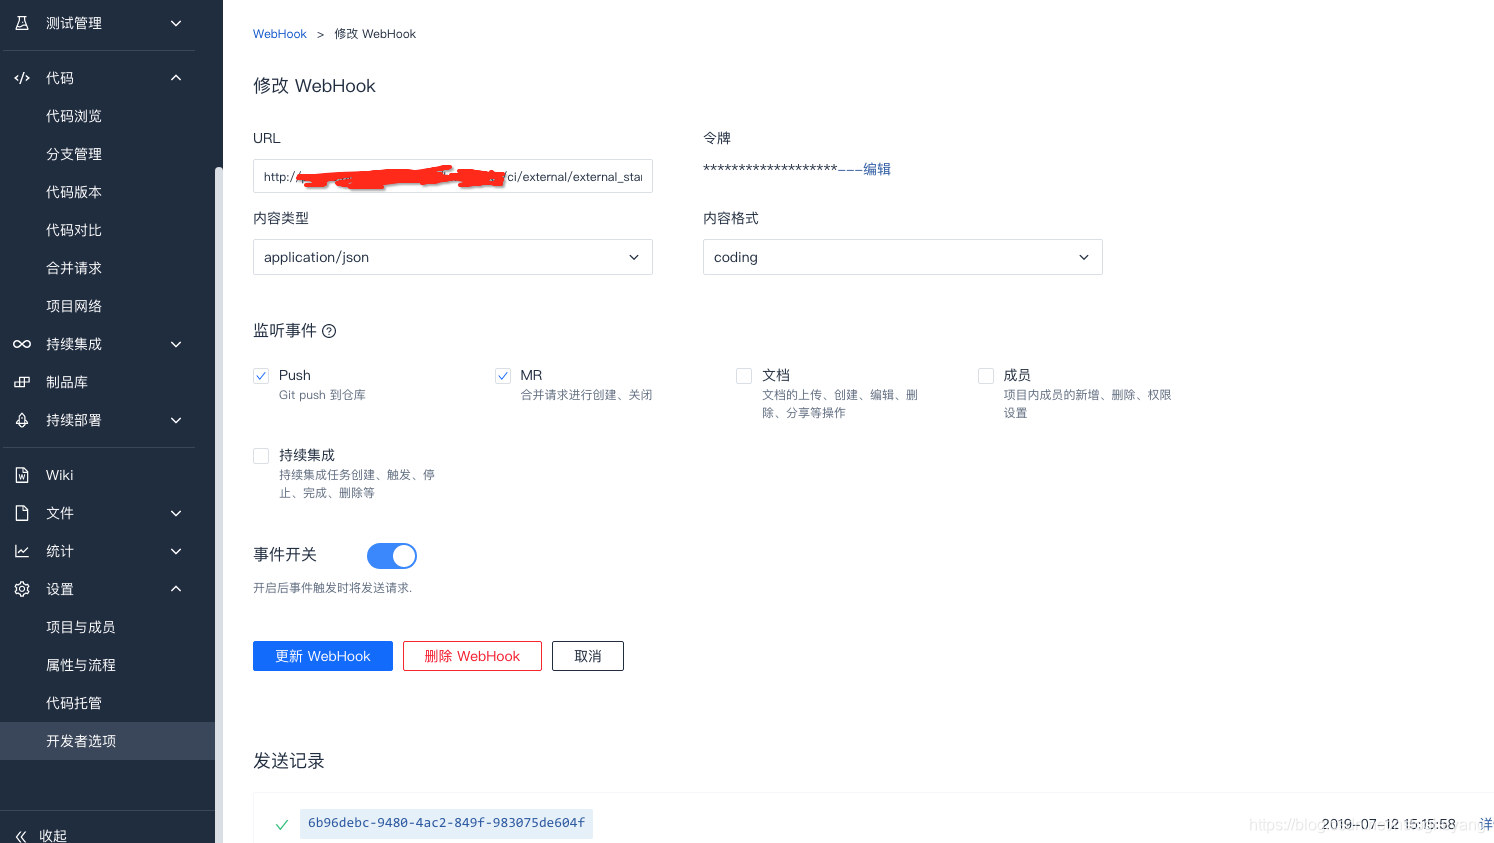
Task: Open 项目网络 in sidebar
Action: (x=74, y=306)
